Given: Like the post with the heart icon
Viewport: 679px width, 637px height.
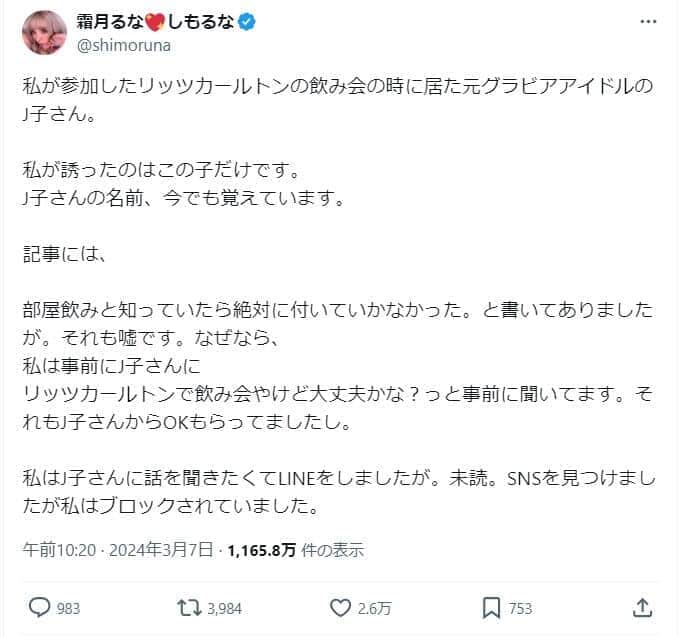Looking at the screenshot, I should pyautogui.click(x=342, y=607).
